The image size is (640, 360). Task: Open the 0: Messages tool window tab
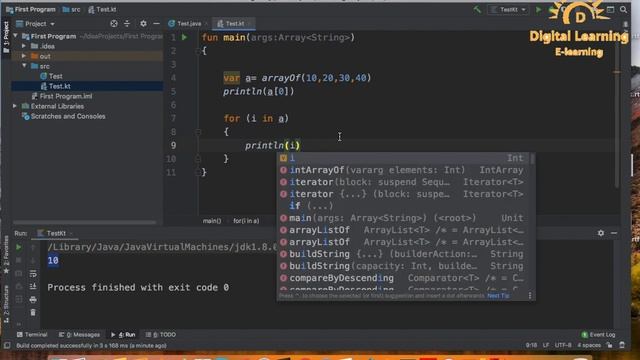coord(79,335)
